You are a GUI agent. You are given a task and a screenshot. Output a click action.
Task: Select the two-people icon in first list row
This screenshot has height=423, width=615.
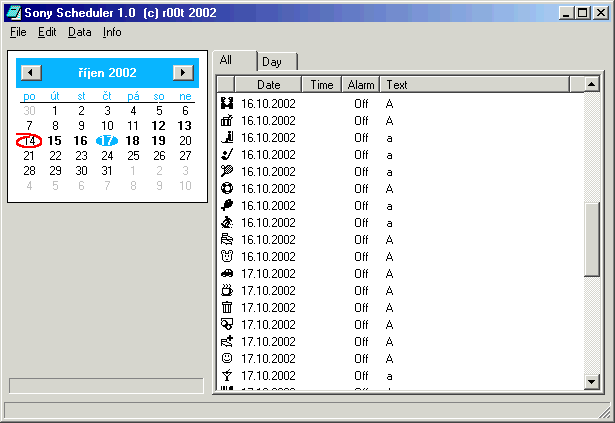tap(227, 104)
